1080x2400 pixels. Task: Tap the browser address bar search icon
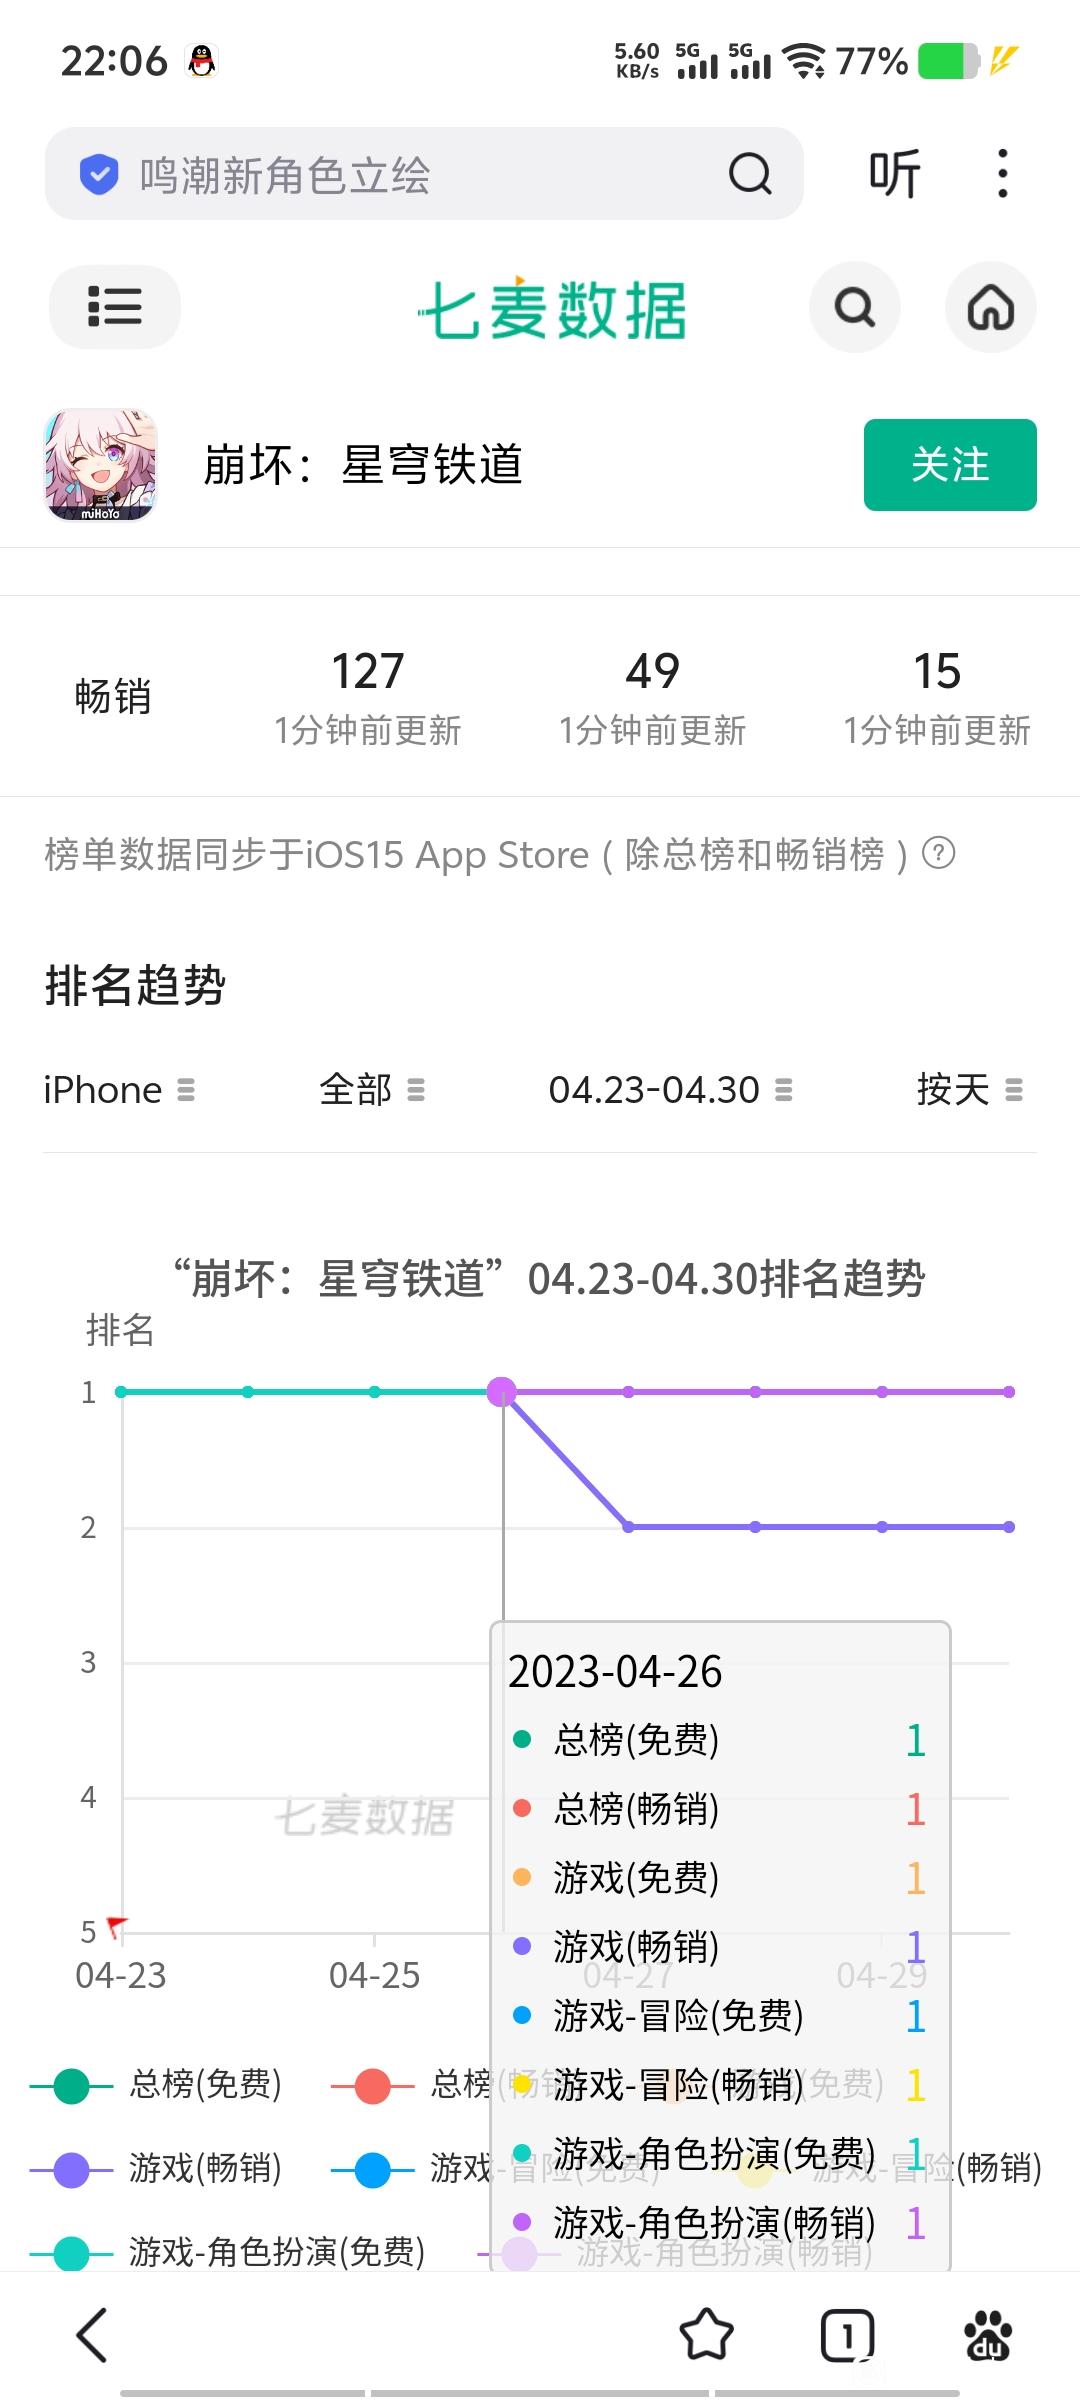click(x=749, y=174)
